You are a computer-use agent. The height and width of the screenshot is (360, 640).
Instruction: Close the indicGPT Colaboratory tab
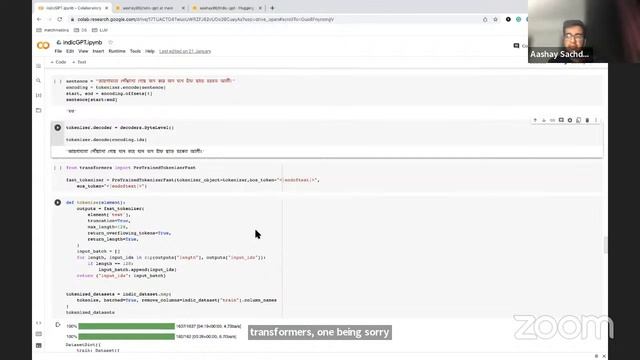pos(107,8)
